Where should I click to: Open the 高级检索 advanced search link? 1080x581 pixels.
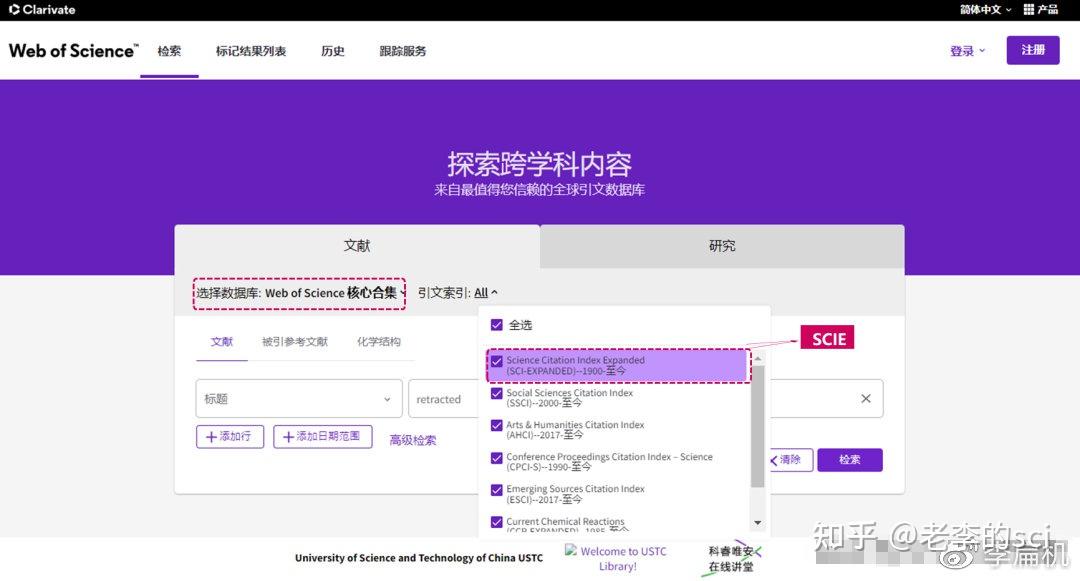click(x=413, y=440)
